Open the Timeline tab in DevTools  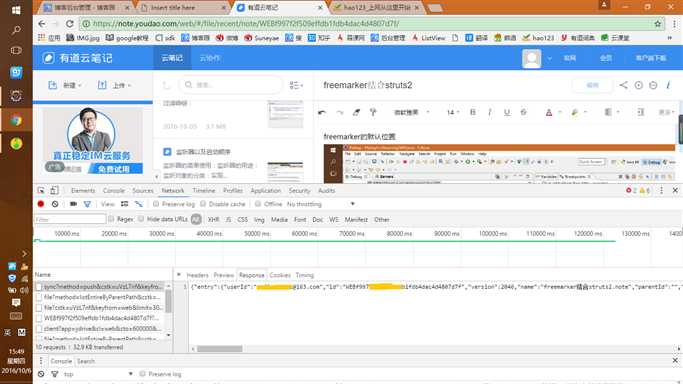[204, 190]
